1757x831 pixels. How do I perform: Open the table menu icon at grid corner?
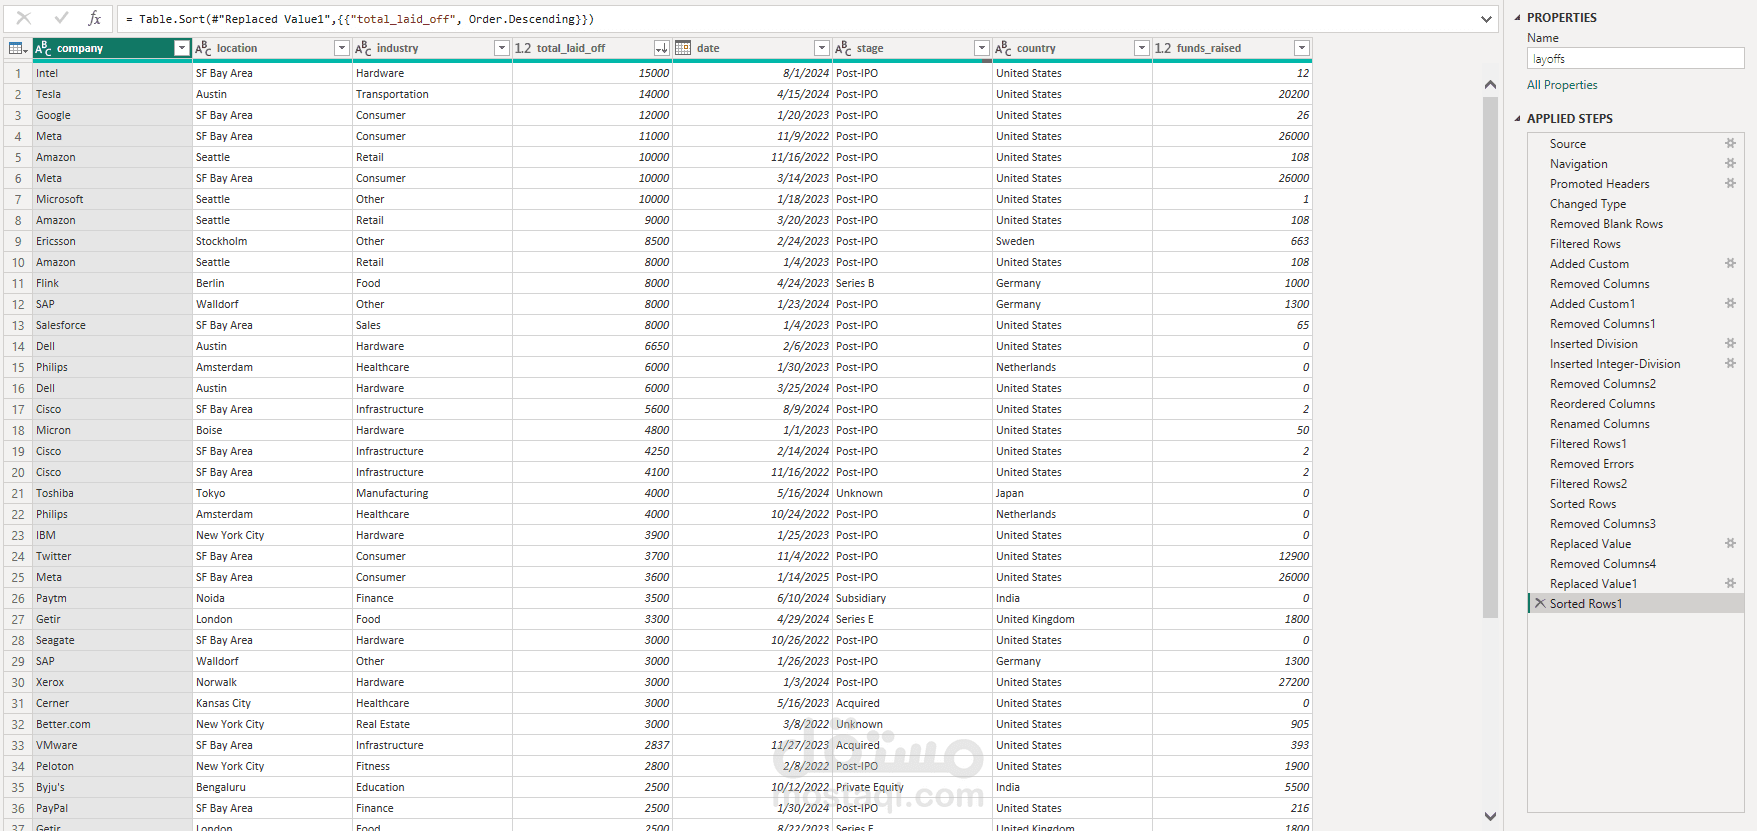[17, 48]
